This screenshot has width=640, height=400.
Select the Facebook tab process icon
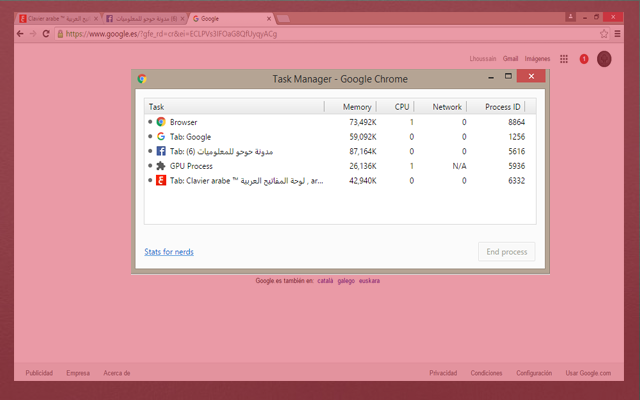[x=160, y=151]
